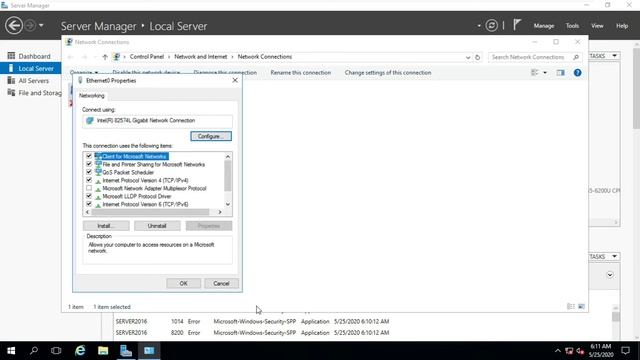
Task: Uncheck Client for Microsoft Networks
Action: pyautogui.click(x=89, y=156)
